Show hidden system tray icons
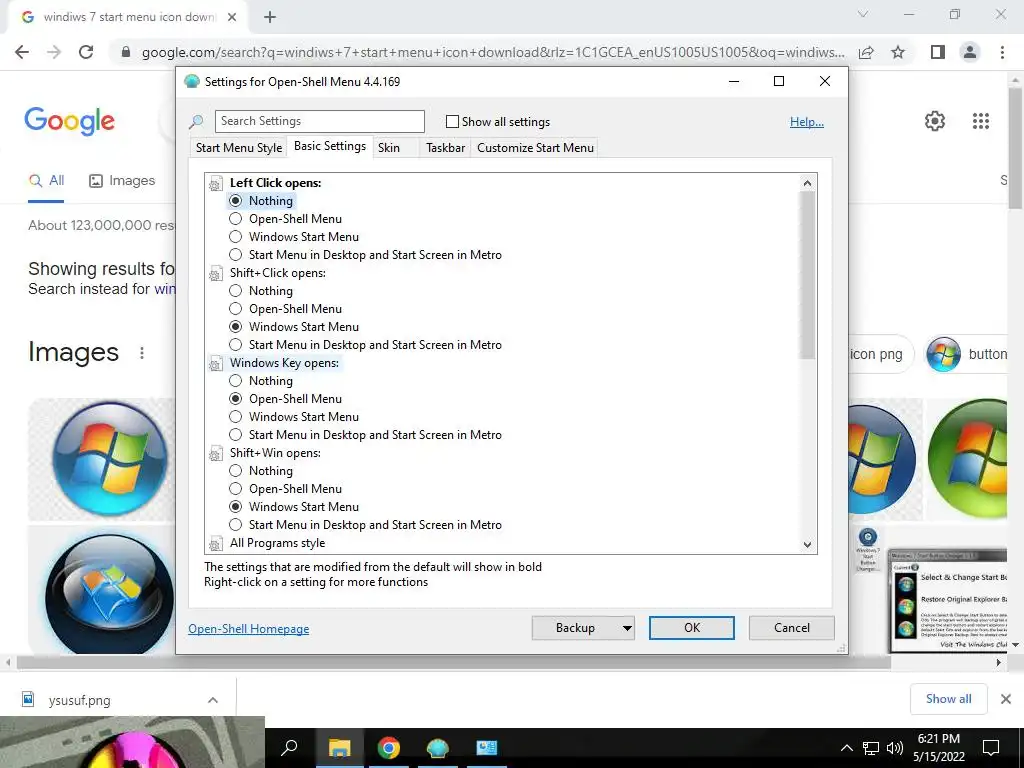 tap(846, 748)
